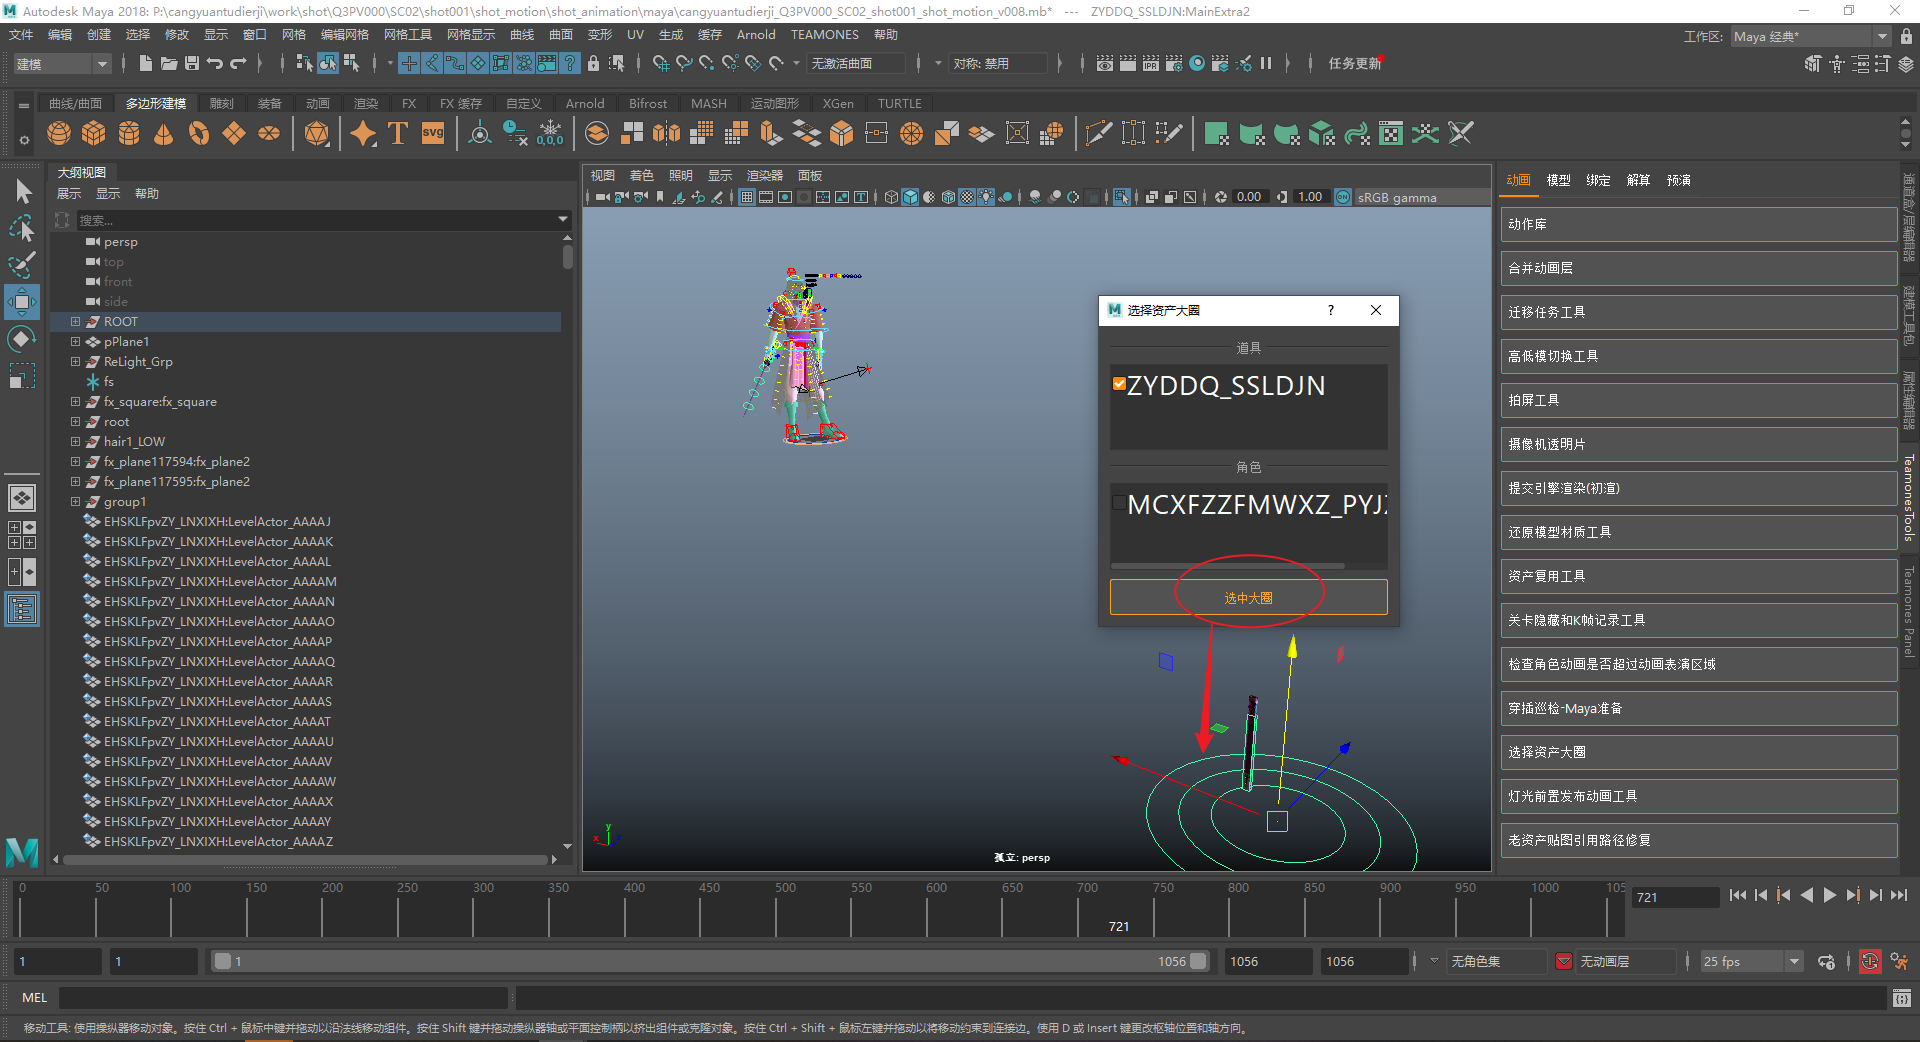
Task: Check the MCXFZZFMWXZ_PYJ character checkbox
Action: coord(1119,503)
